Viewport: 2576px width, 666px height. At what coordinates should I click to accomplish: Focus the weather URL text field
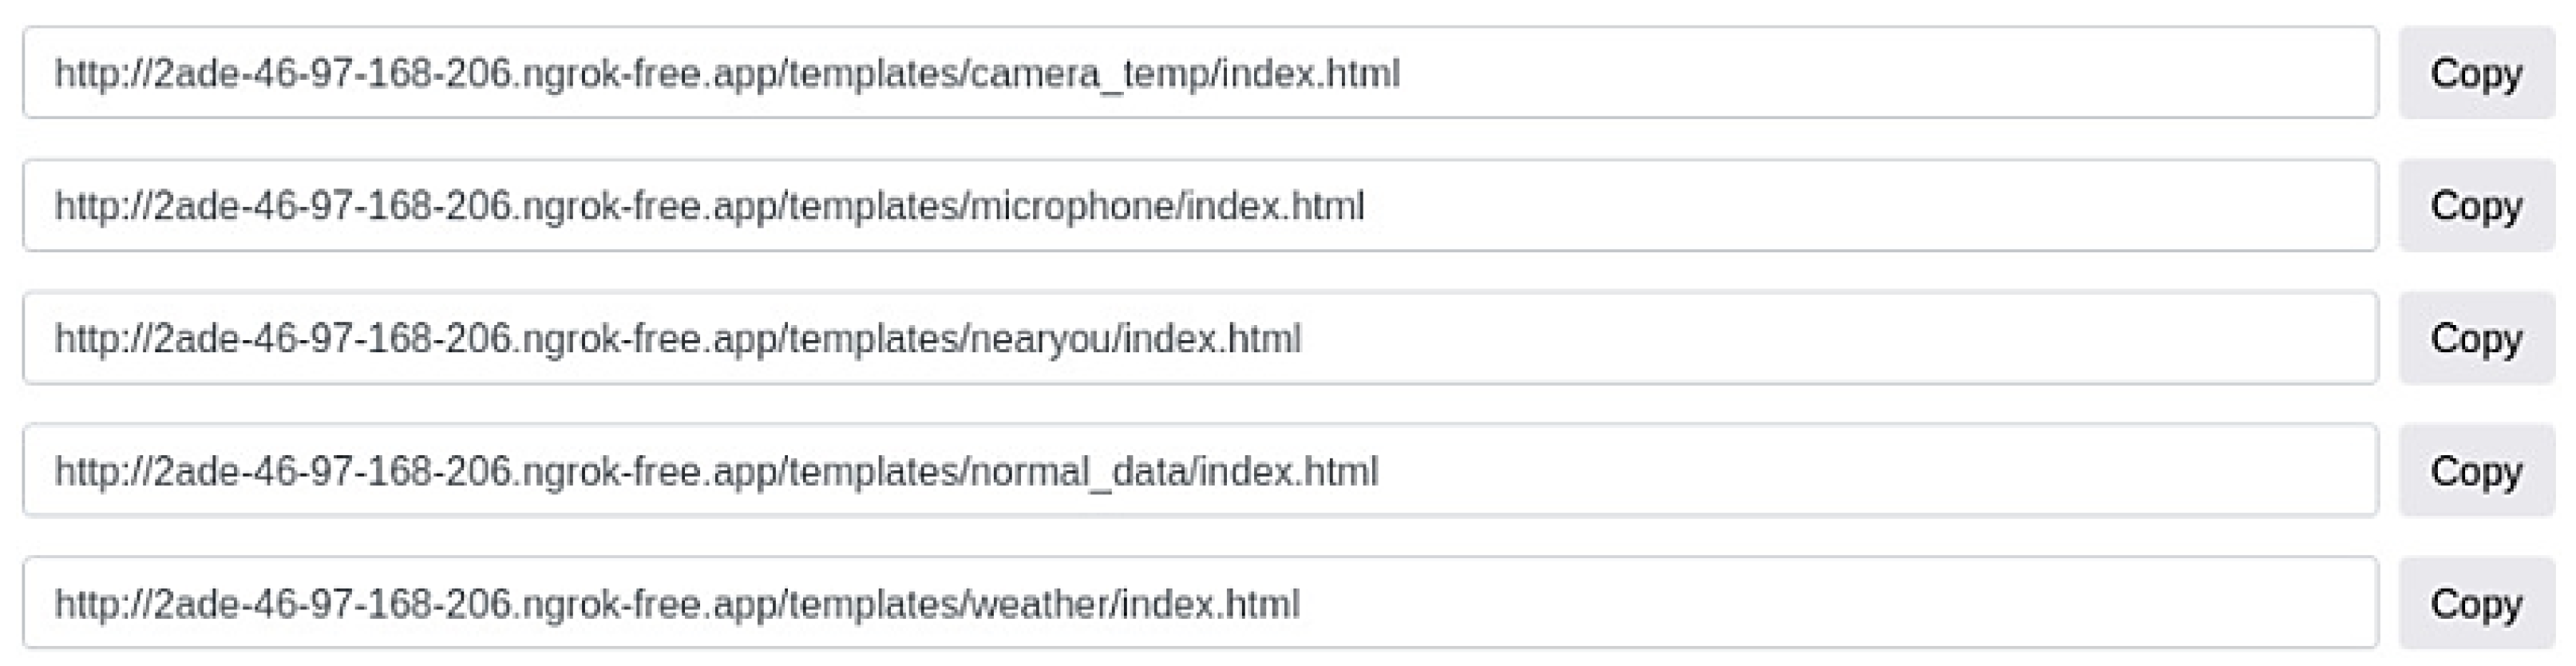coord(1200,603)
